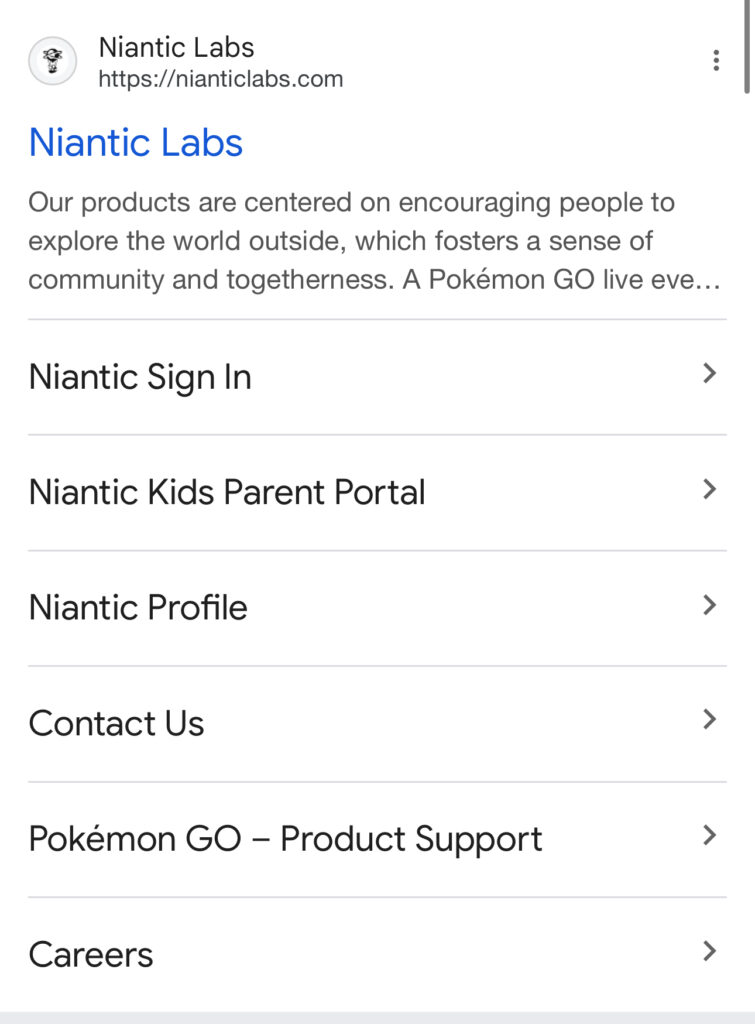Viewport: 755px width, 1024px height.
Task: Click the chevron on the Niantic Profile row
Action: tap(709, 605)
